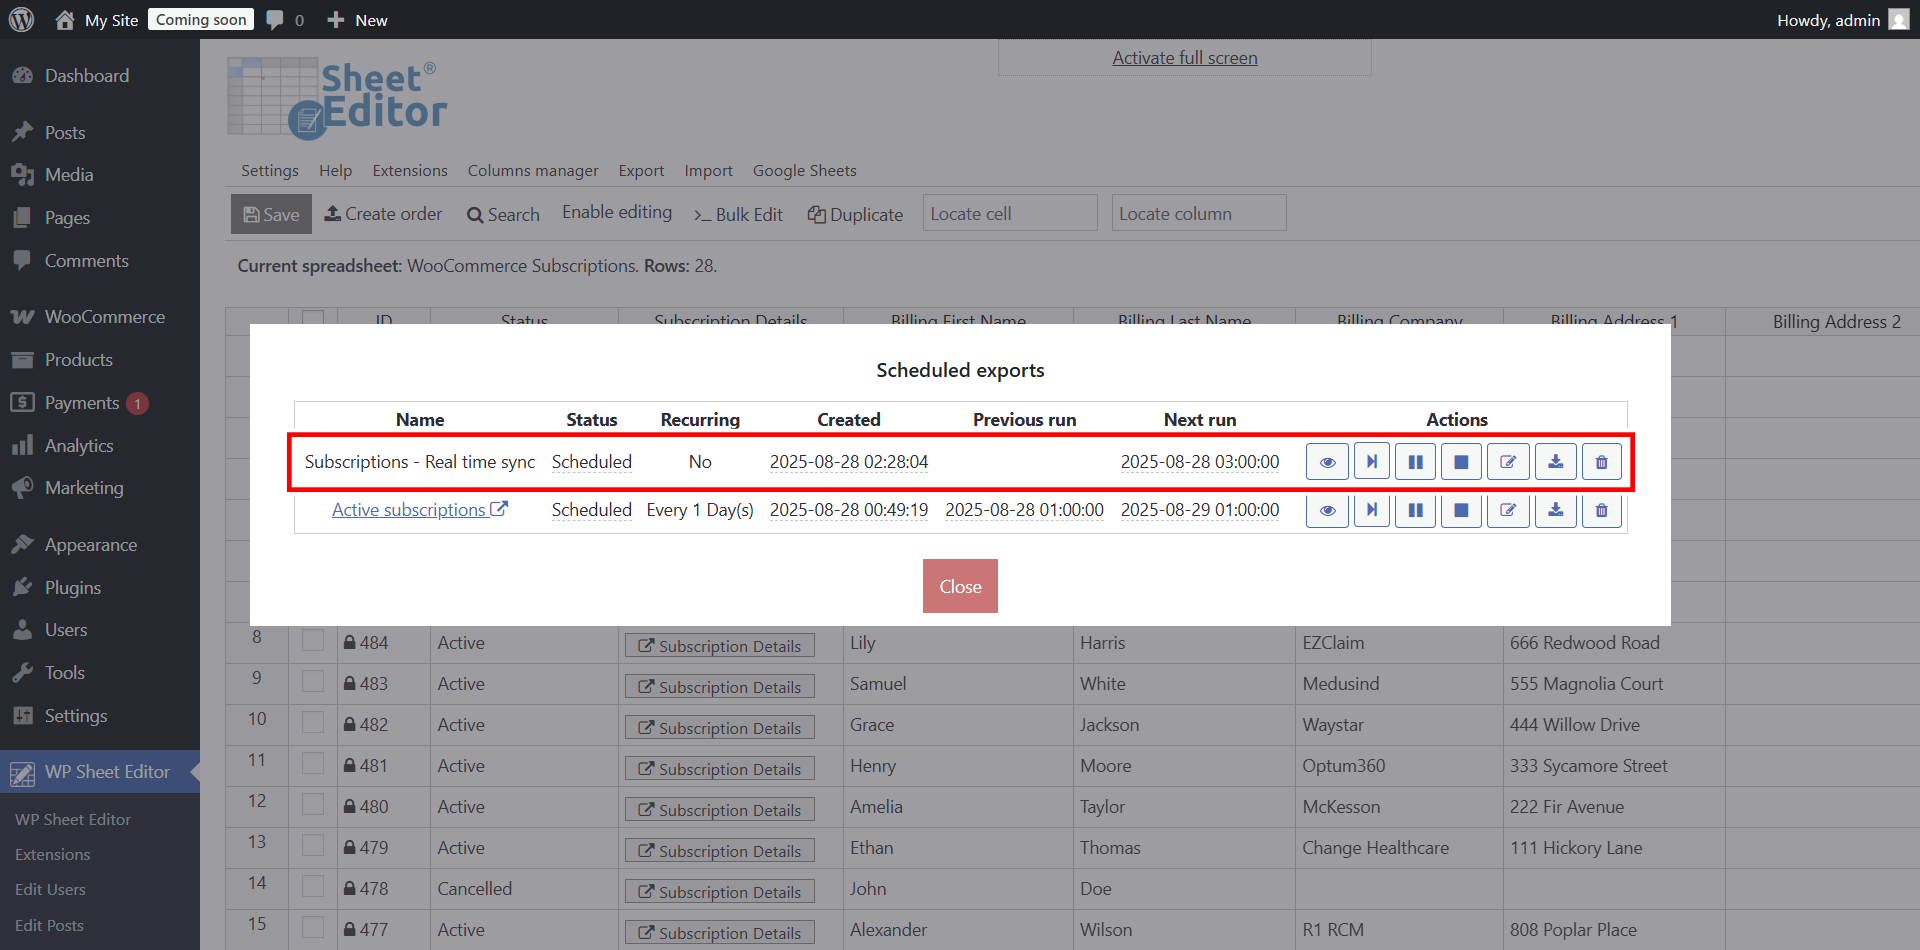
Task: Open Comments in the sidebar
Action: [100, 261]
